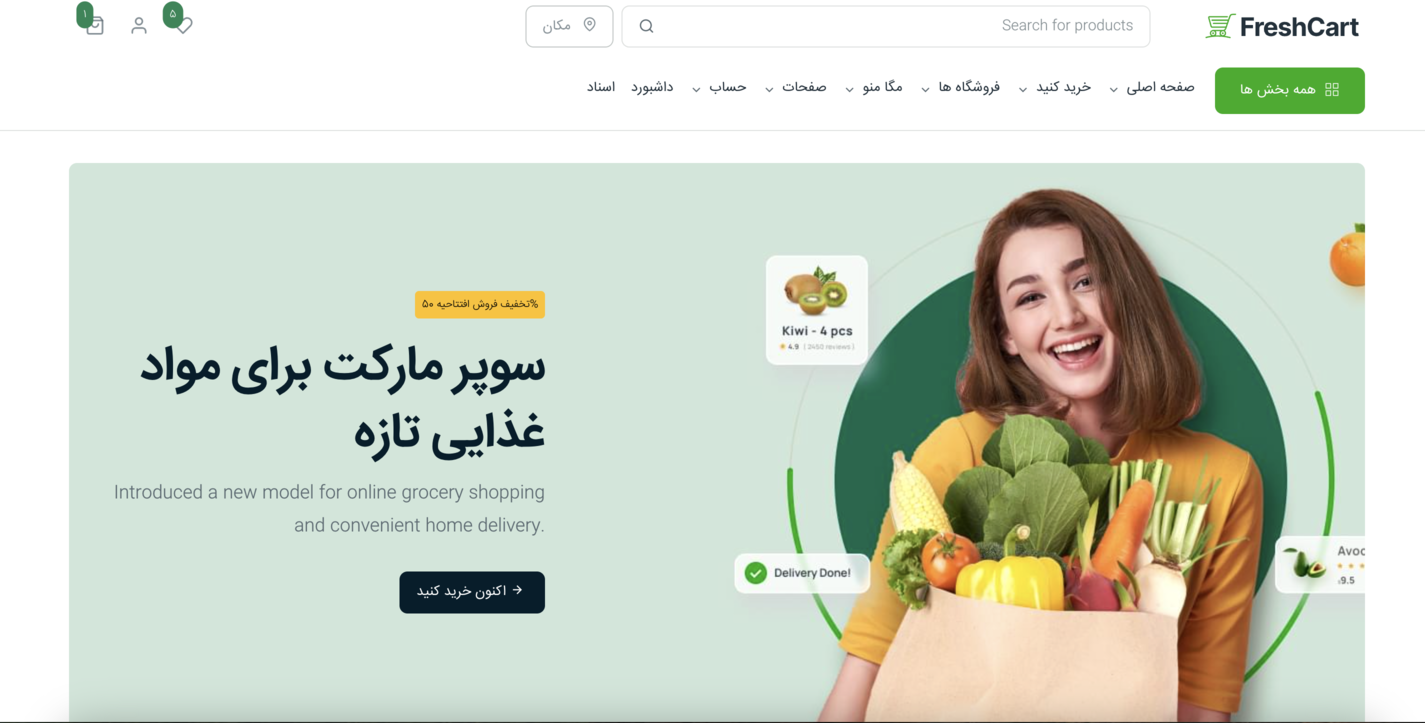Click the اکنون خرید کنید button

pos(472,592)
